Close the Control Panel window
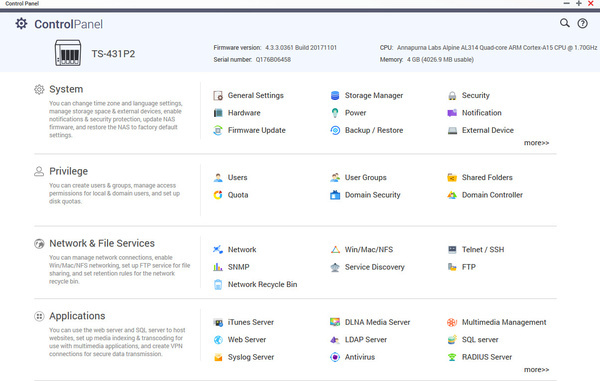The width and height of the screenshot is (600, 381). coord(590,3)
